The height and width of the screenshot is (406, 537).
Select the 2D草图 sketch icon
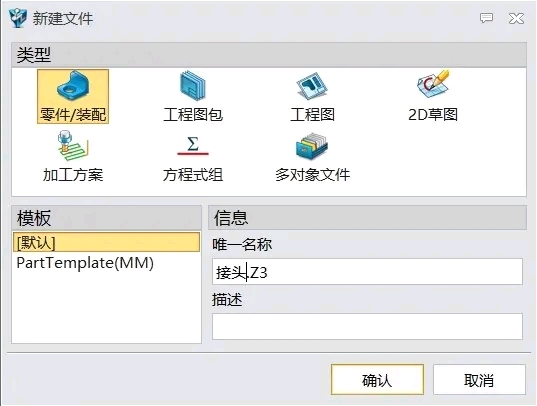coord(433,84)
